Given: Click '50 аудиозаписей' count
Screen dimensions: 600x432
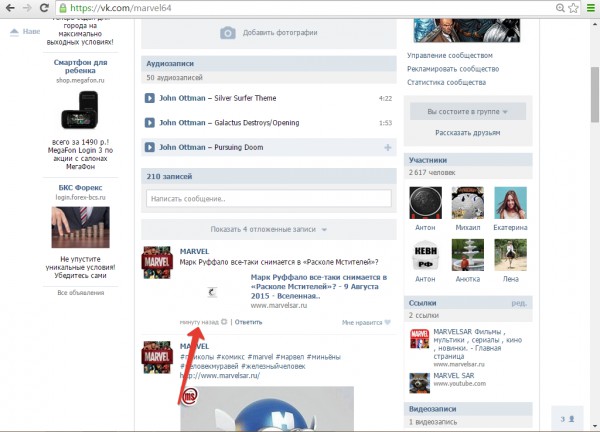Looking at the screenshot, I should pos(174,78).
